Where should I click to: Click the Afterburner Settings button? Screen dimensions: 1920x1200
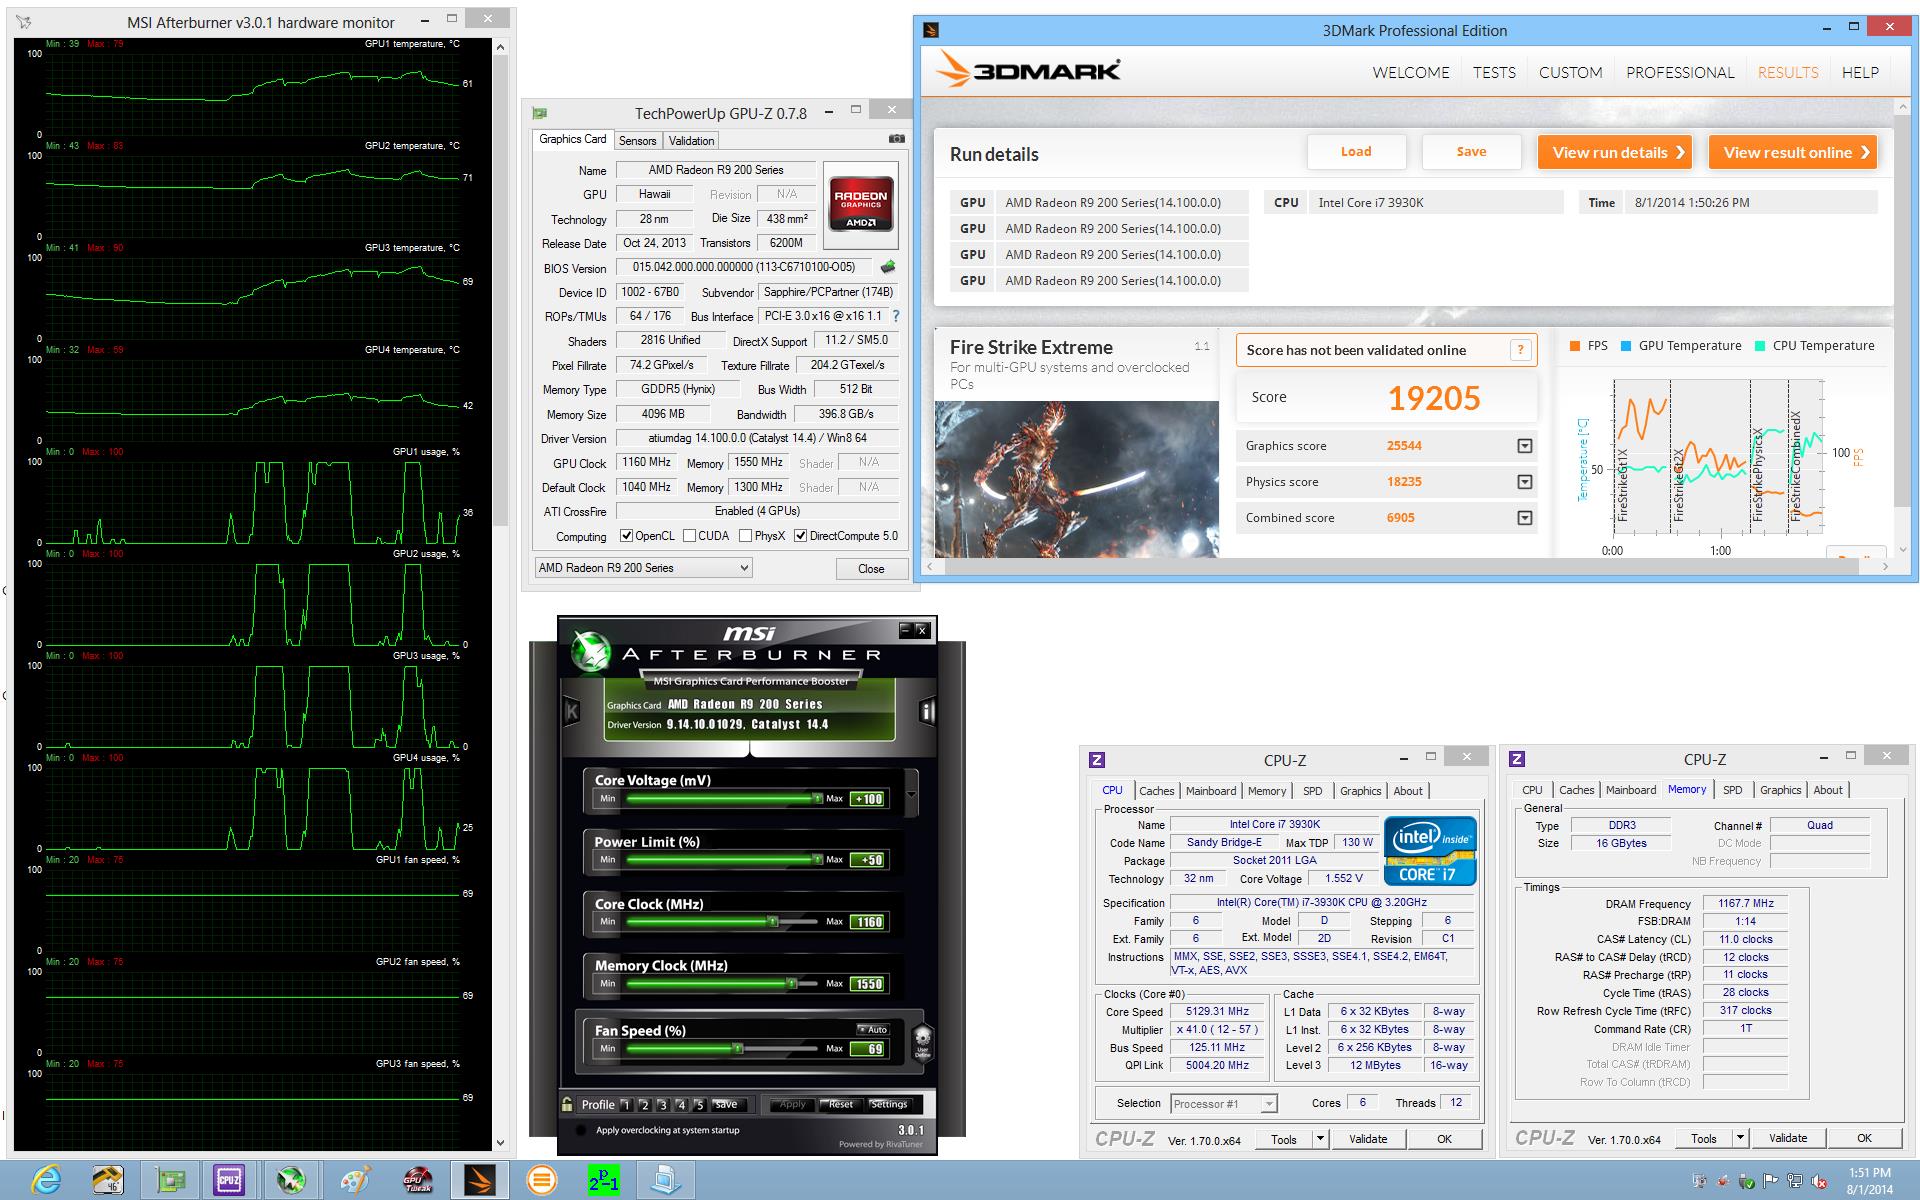(x=888, y=1104)
